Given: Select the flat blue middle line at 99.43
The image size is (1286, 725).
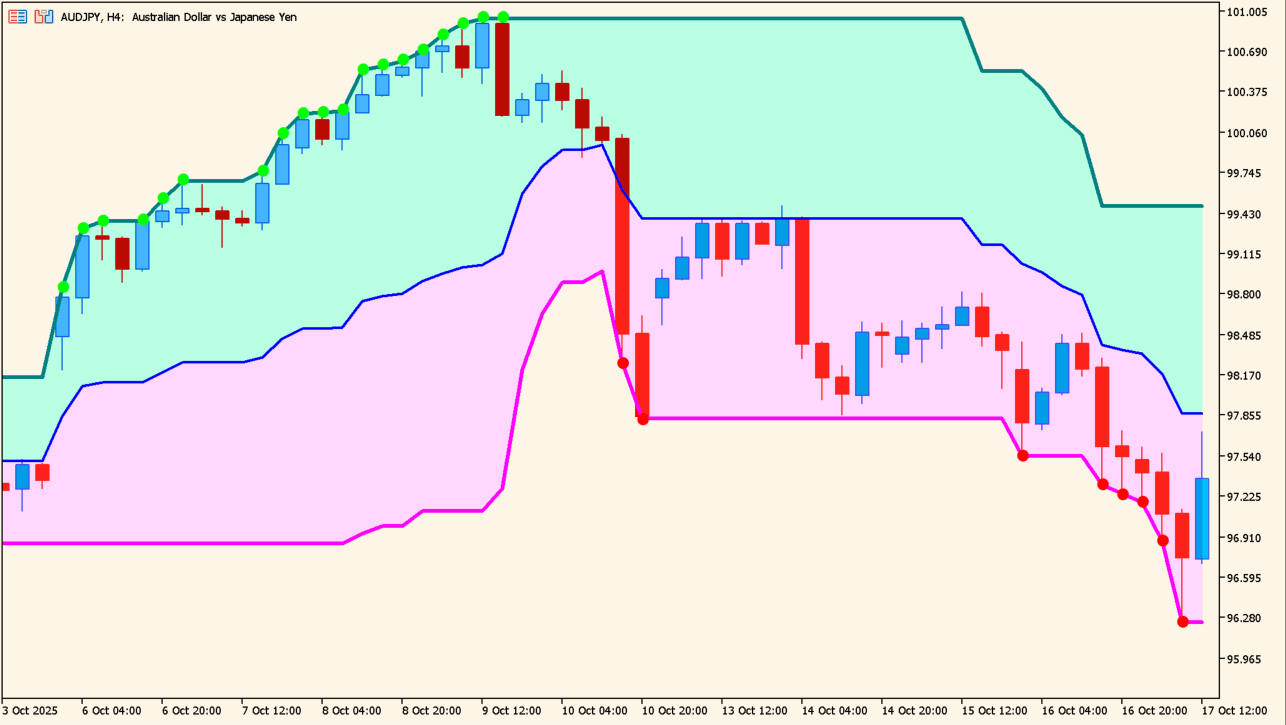Looking at the screenshot, I should pyautogui.click(x=880, y=218).
